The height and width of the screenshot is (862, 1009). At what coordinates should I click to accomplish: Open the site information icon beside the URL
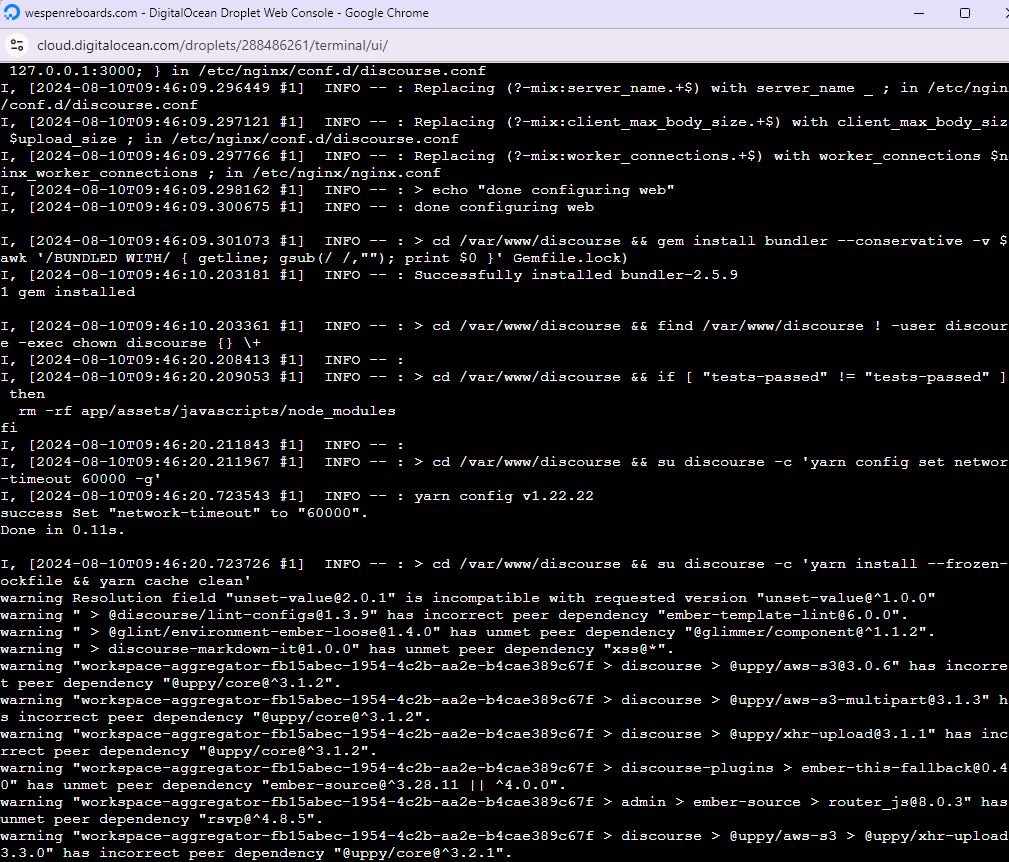coord(17,45)
